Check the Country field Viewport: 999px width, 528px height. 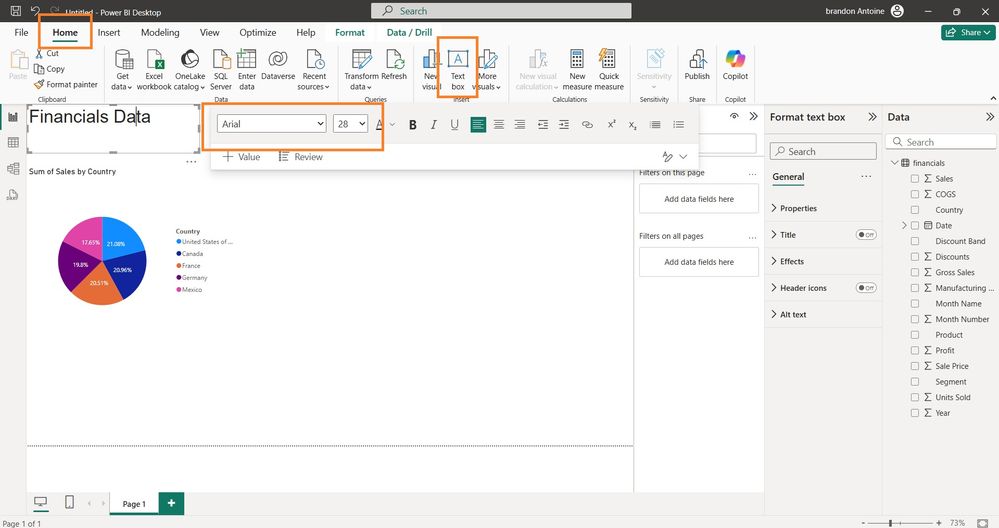pos(915,210)
